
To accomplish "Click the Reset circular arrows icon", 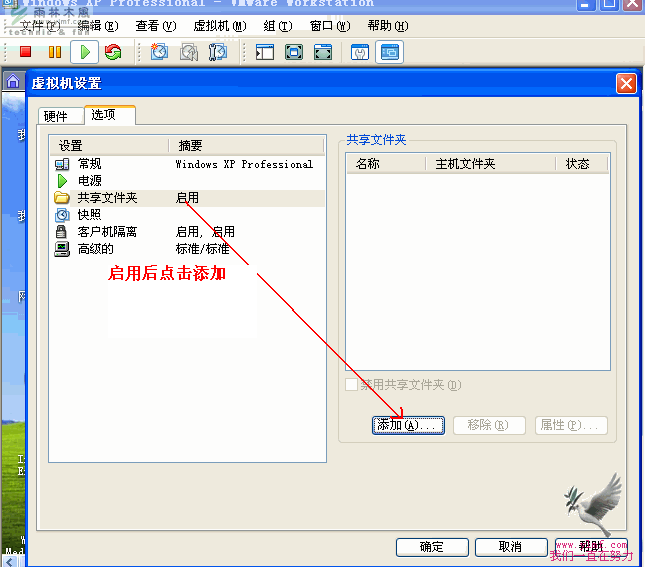I will [x=113, y=52].
